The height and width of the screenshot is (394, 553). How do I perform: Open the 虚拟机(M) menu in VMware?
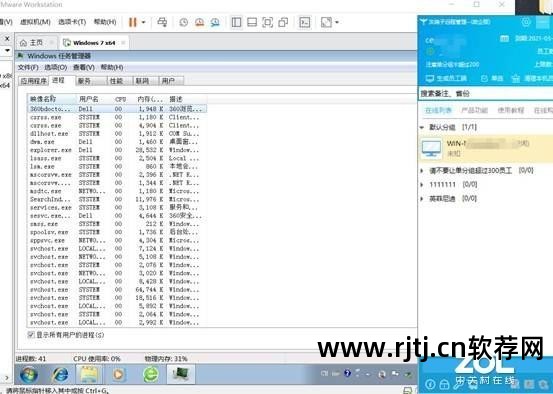(x=35, y=22)
